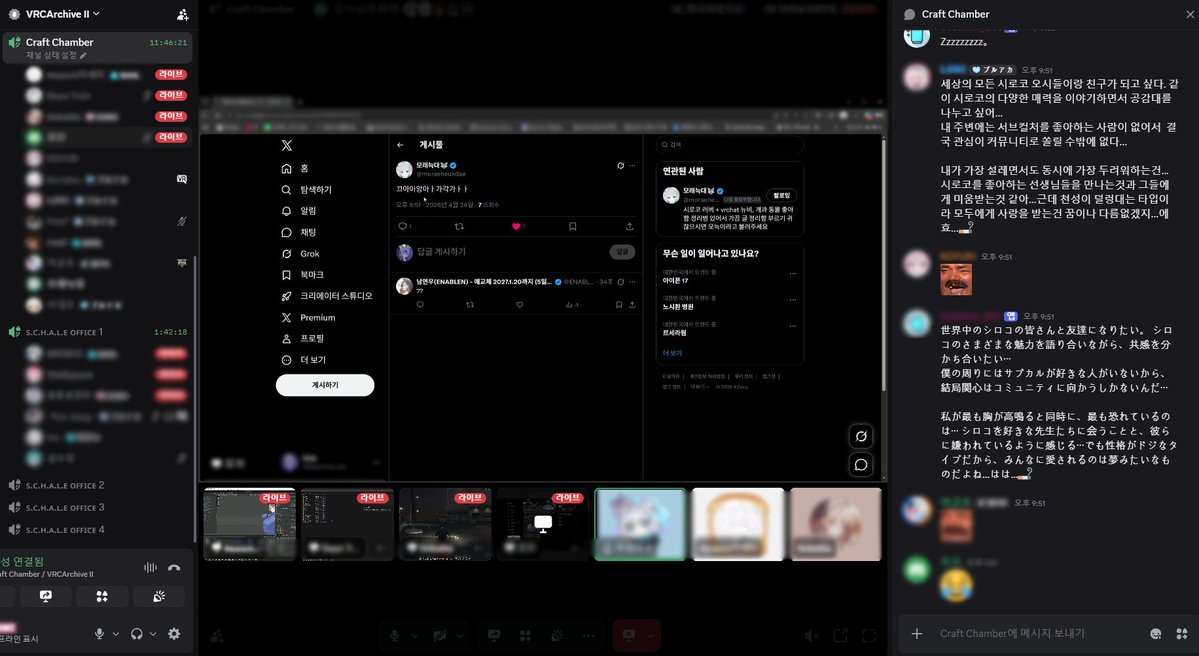Viewport: 1199px width, 656px height.
Task: Toggle your camera in the call controls
Action: (439, 634)
